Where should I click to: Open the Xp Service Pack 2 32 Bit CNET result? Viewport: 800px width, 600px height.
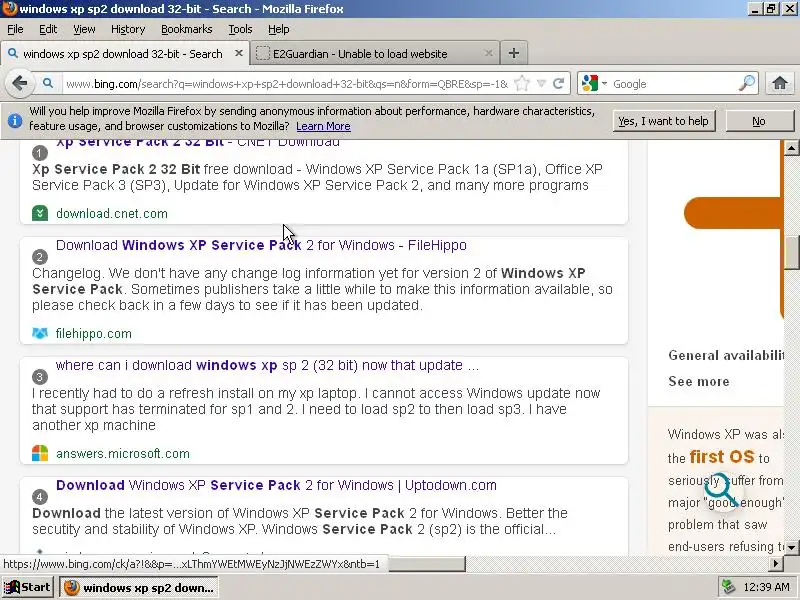198,142
